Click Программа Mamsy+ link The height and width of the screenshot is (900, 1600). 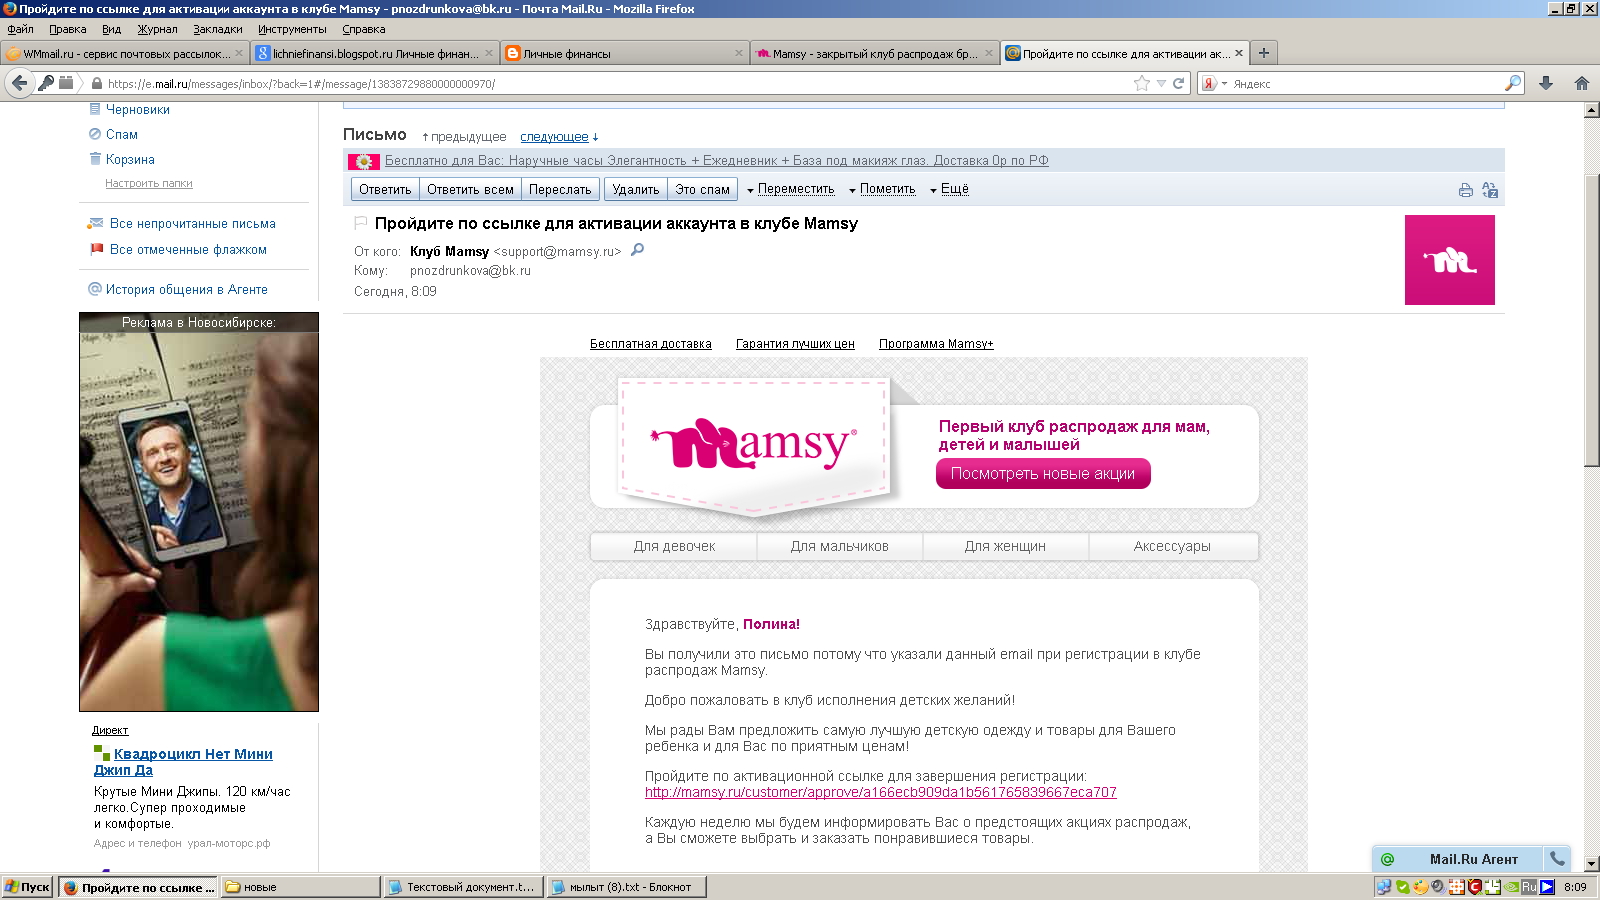coord(936,344)
